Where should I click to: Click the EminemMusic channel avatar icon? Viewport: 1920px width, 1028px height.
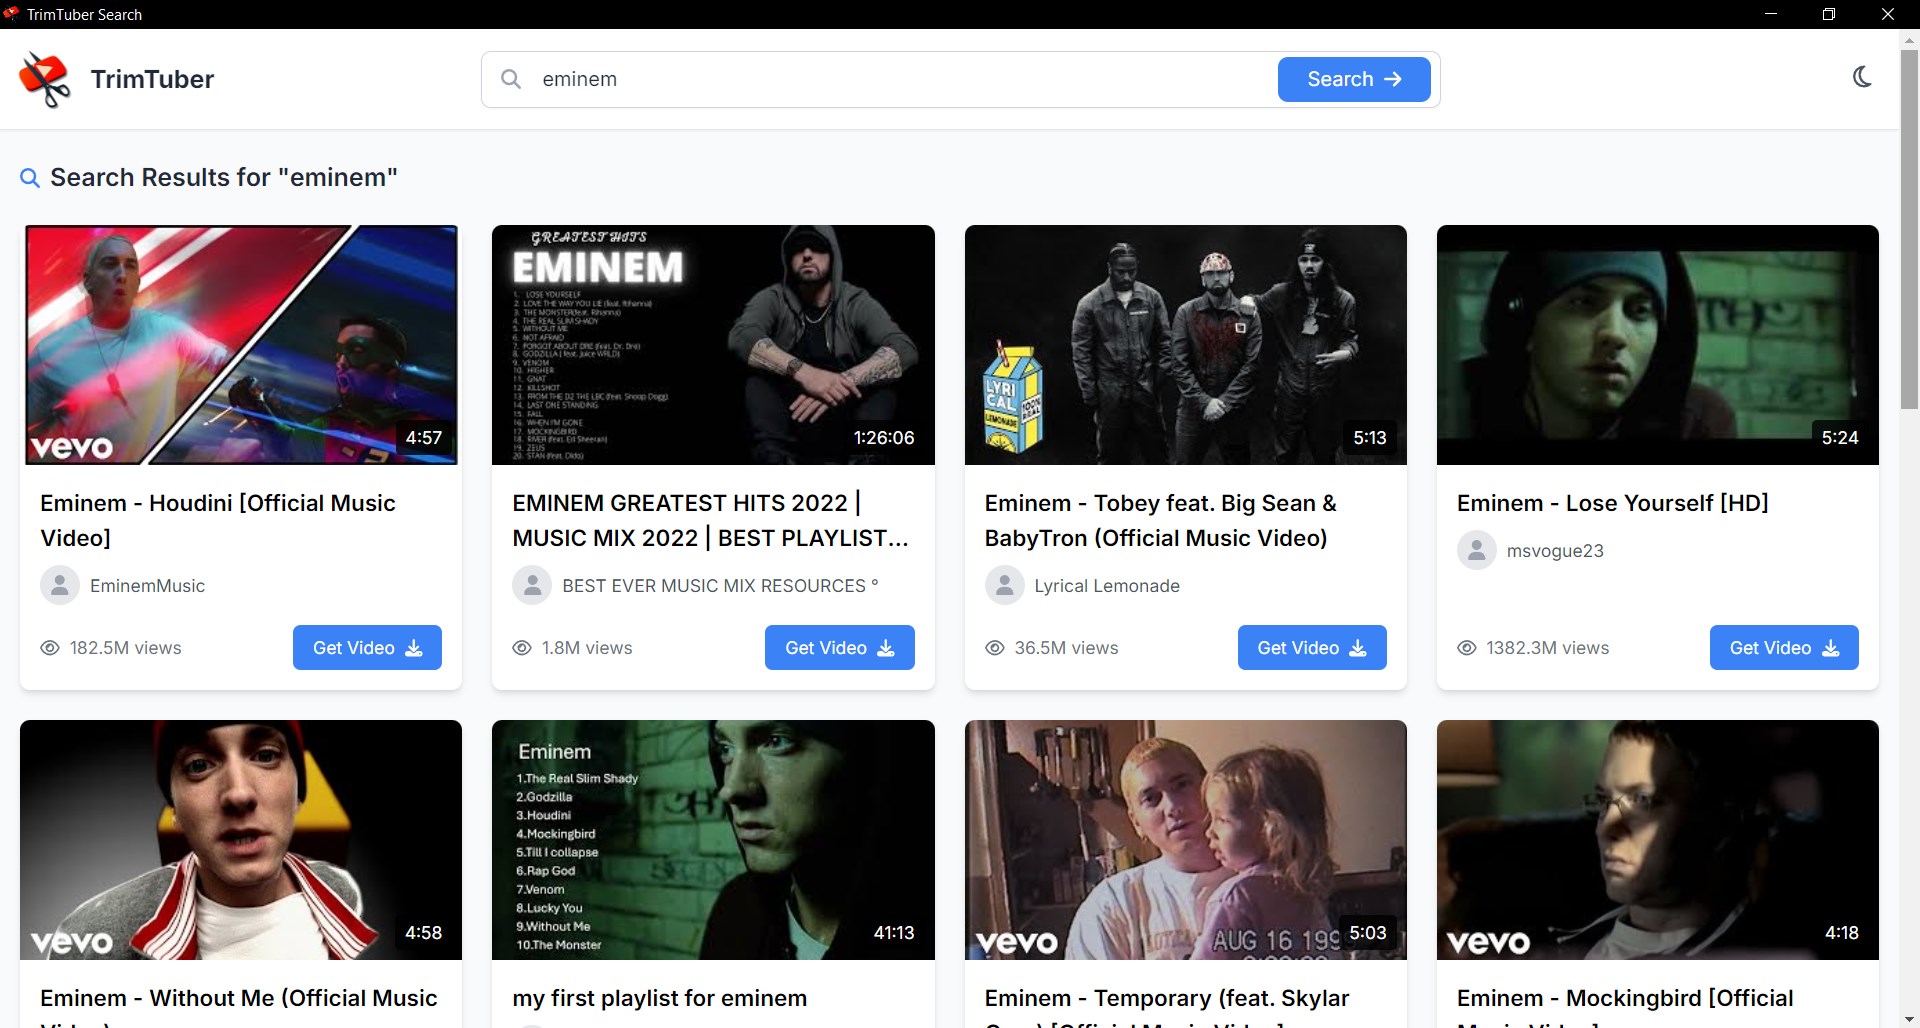coord(60,585)
